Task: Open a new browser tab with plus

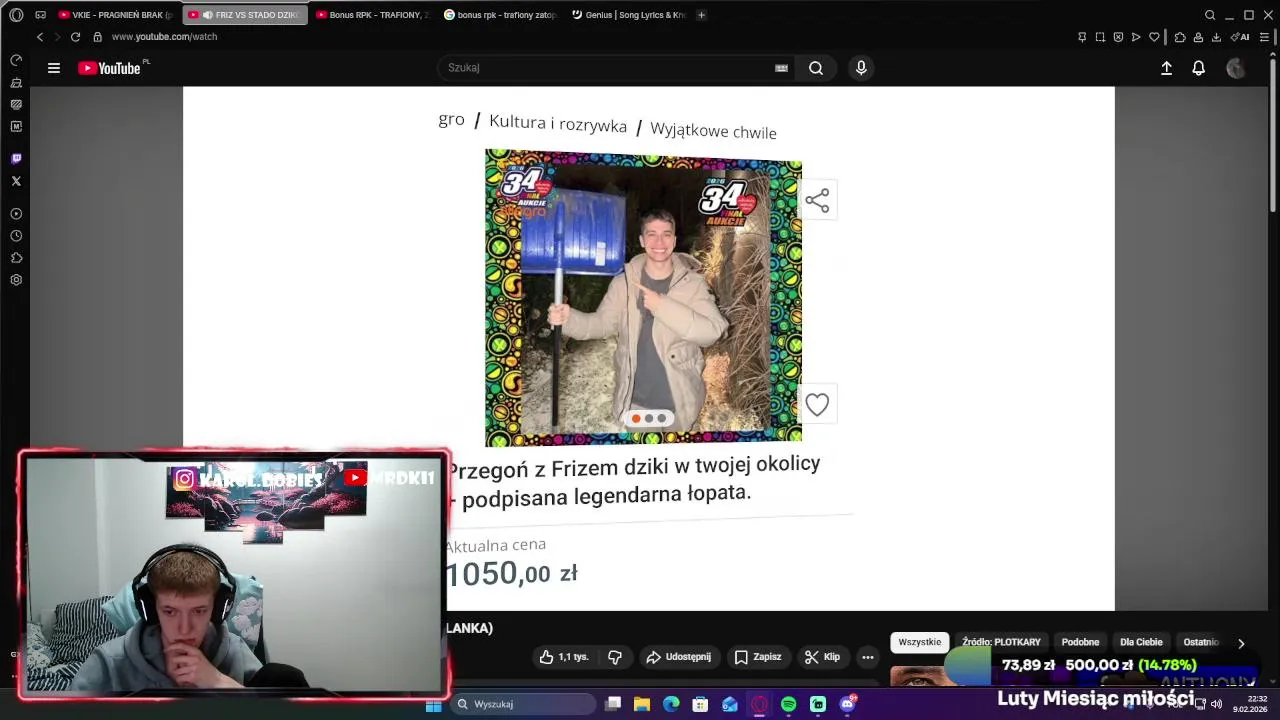Action: click(x=701, y=15)
